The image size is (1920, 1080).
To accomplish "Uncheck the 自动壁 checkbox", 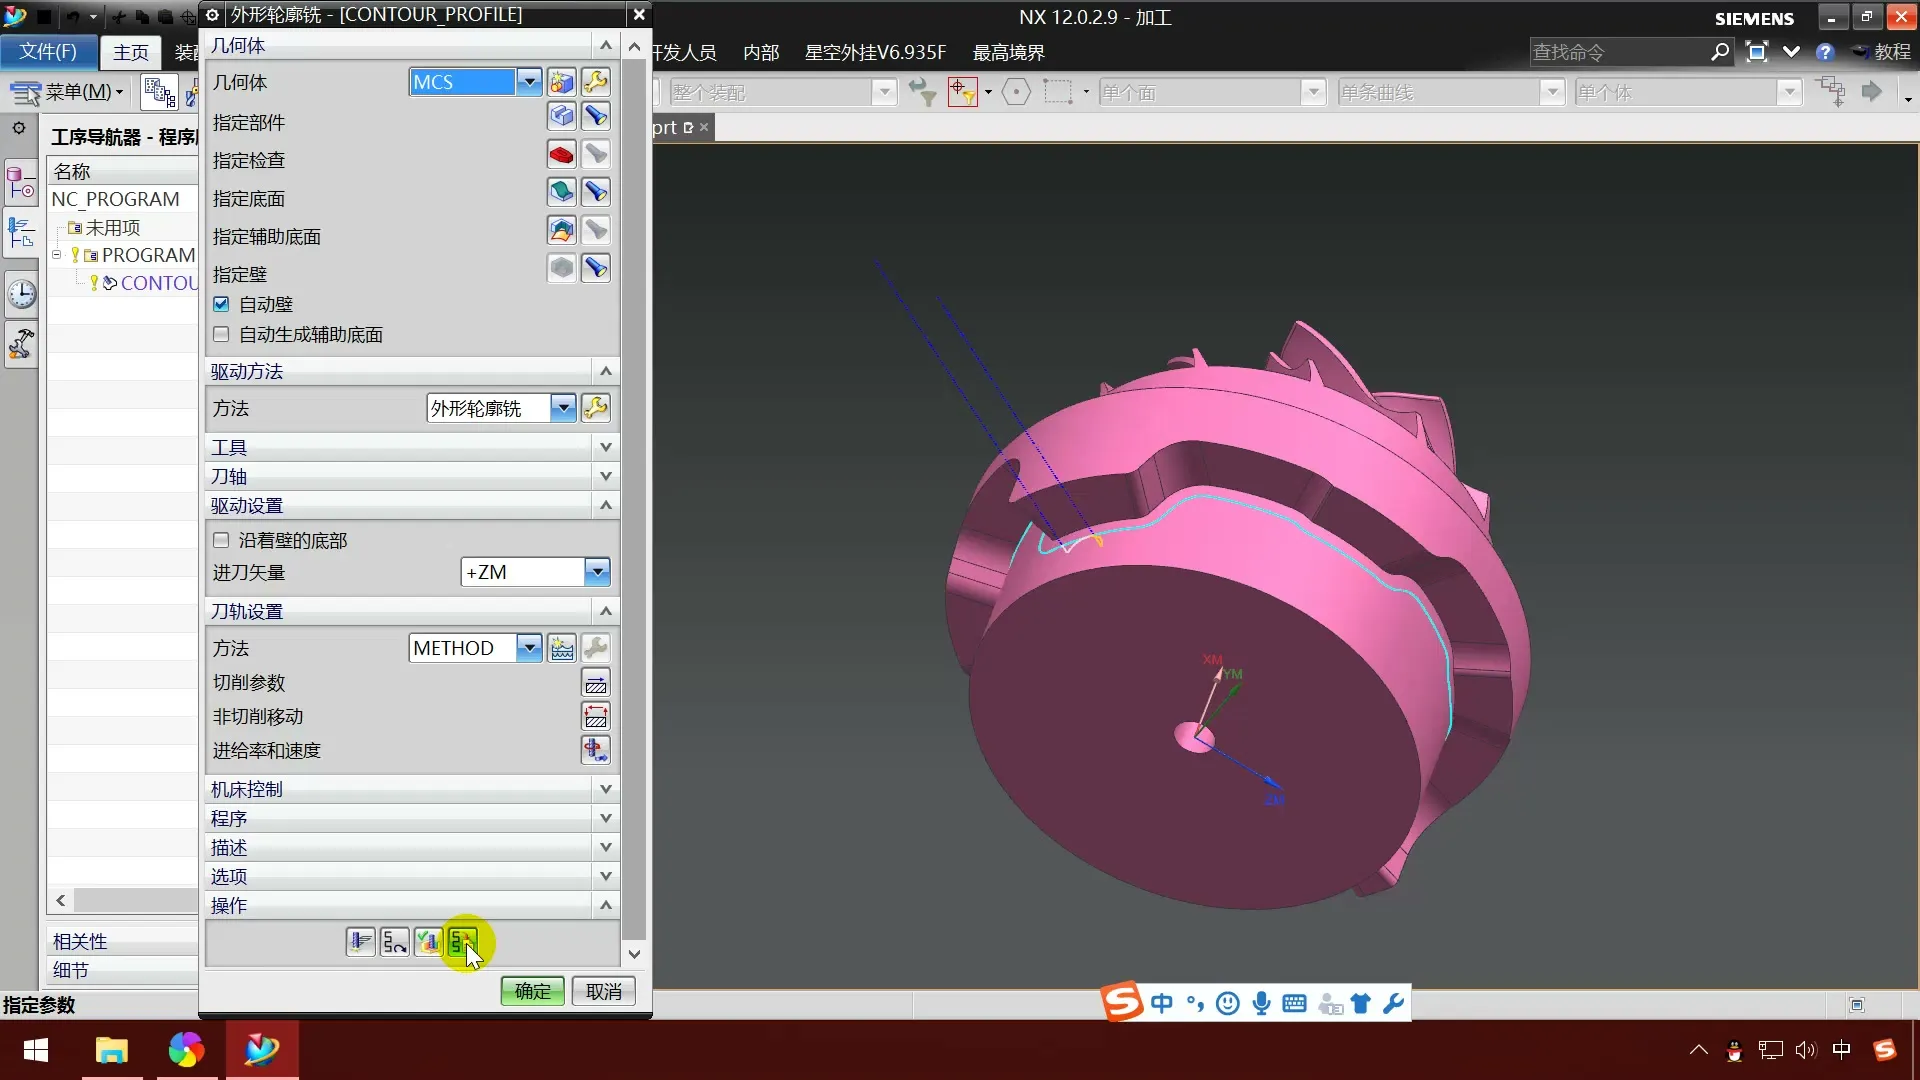I will click(221, 304).
